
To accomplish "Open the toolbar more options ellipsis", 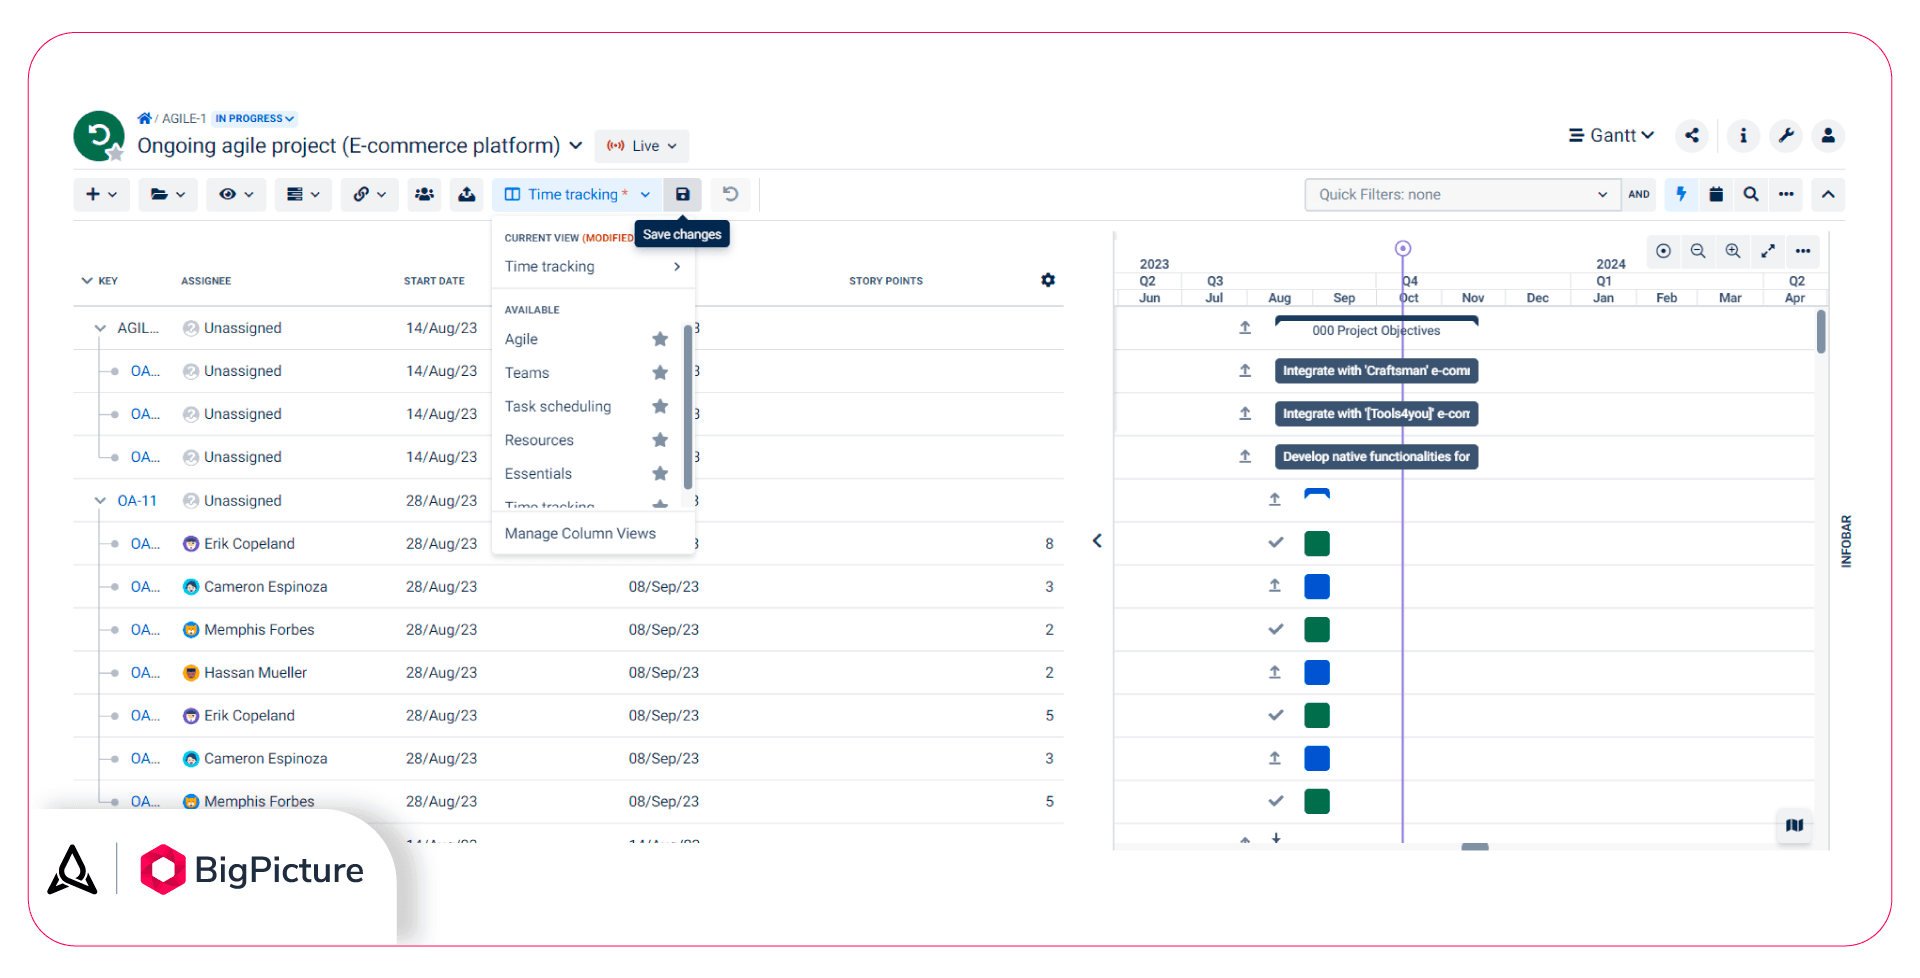I will click(1786, 194).
